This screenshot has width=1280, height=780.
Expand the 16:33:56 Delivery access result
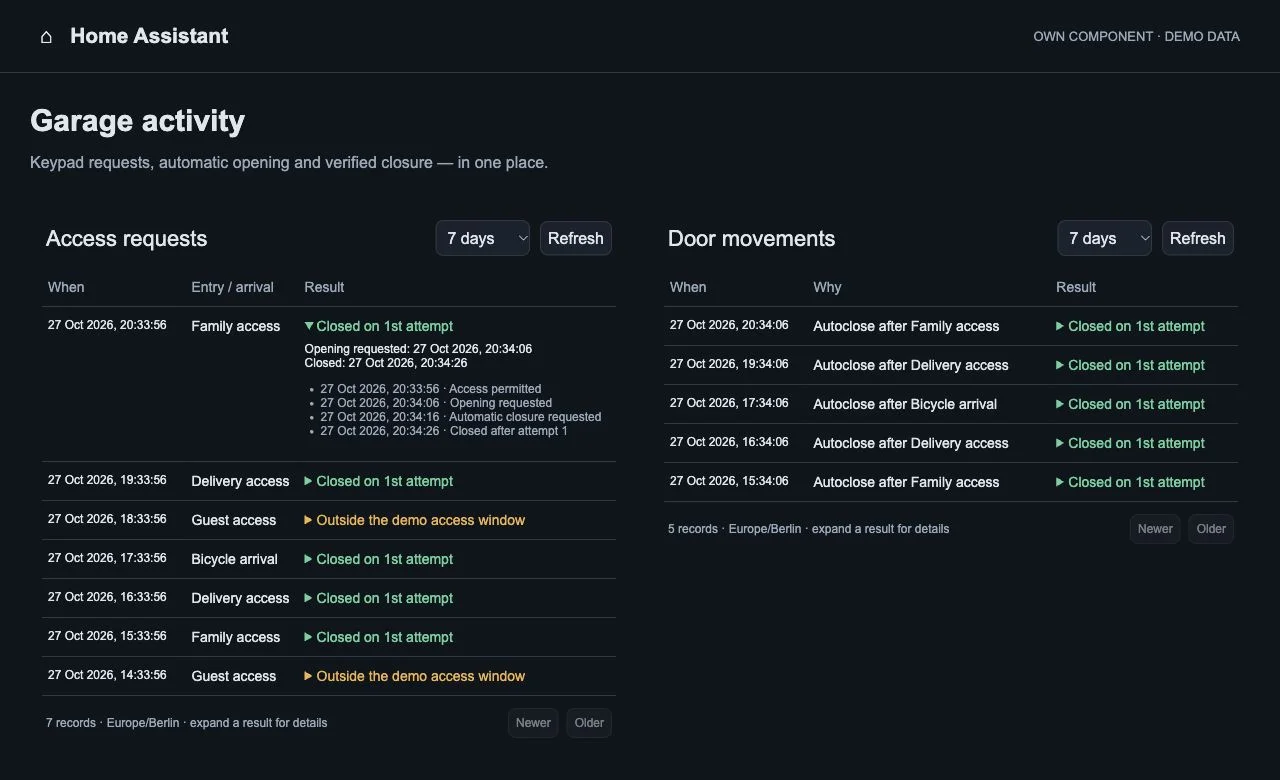pyautogui.click(x=379, y=598)
